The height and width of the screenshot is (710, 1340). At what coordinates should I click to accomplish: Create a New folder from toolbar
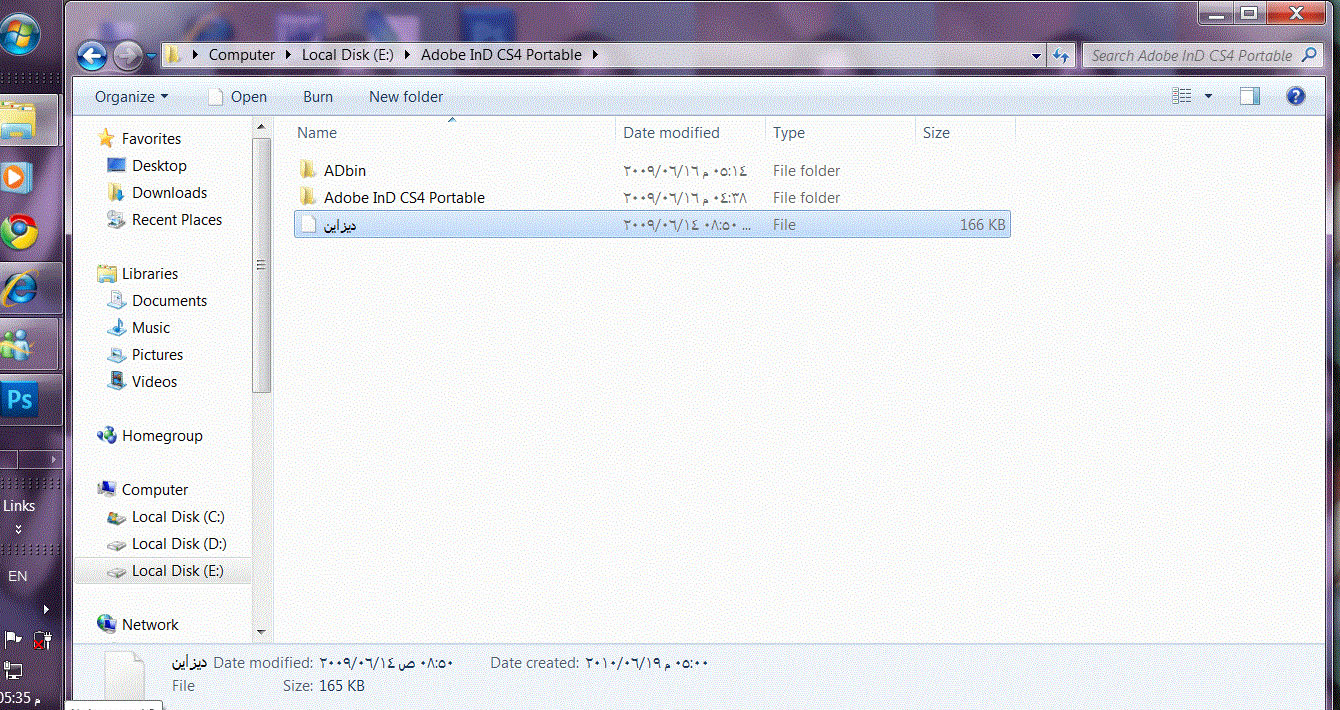coord(406,97)
